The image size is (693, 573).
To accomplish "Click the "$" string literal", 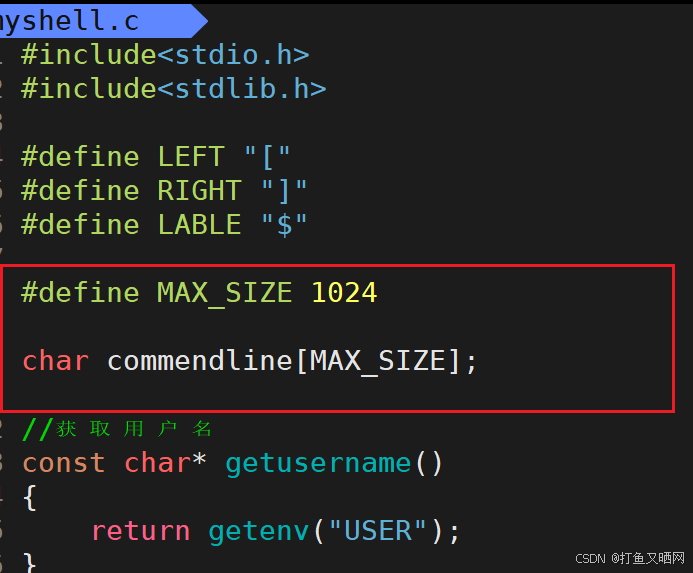I will pyautogui.click(x=284, y=225).
